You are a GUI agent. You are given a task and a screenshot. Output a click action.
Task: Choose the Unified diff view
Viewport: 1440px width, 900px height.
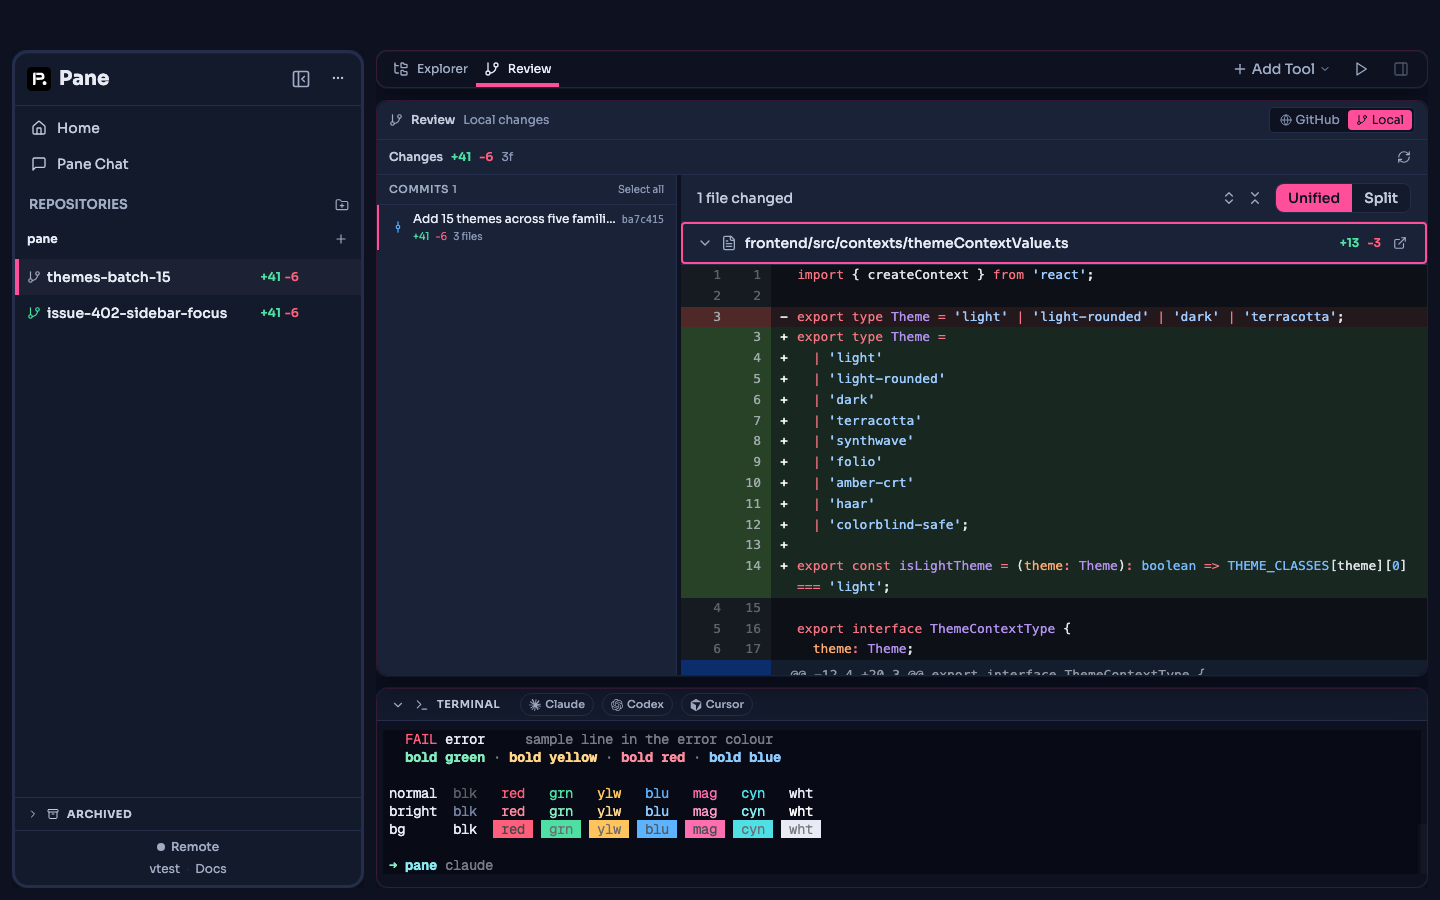pyautogui.click(x=1314, y=198)
